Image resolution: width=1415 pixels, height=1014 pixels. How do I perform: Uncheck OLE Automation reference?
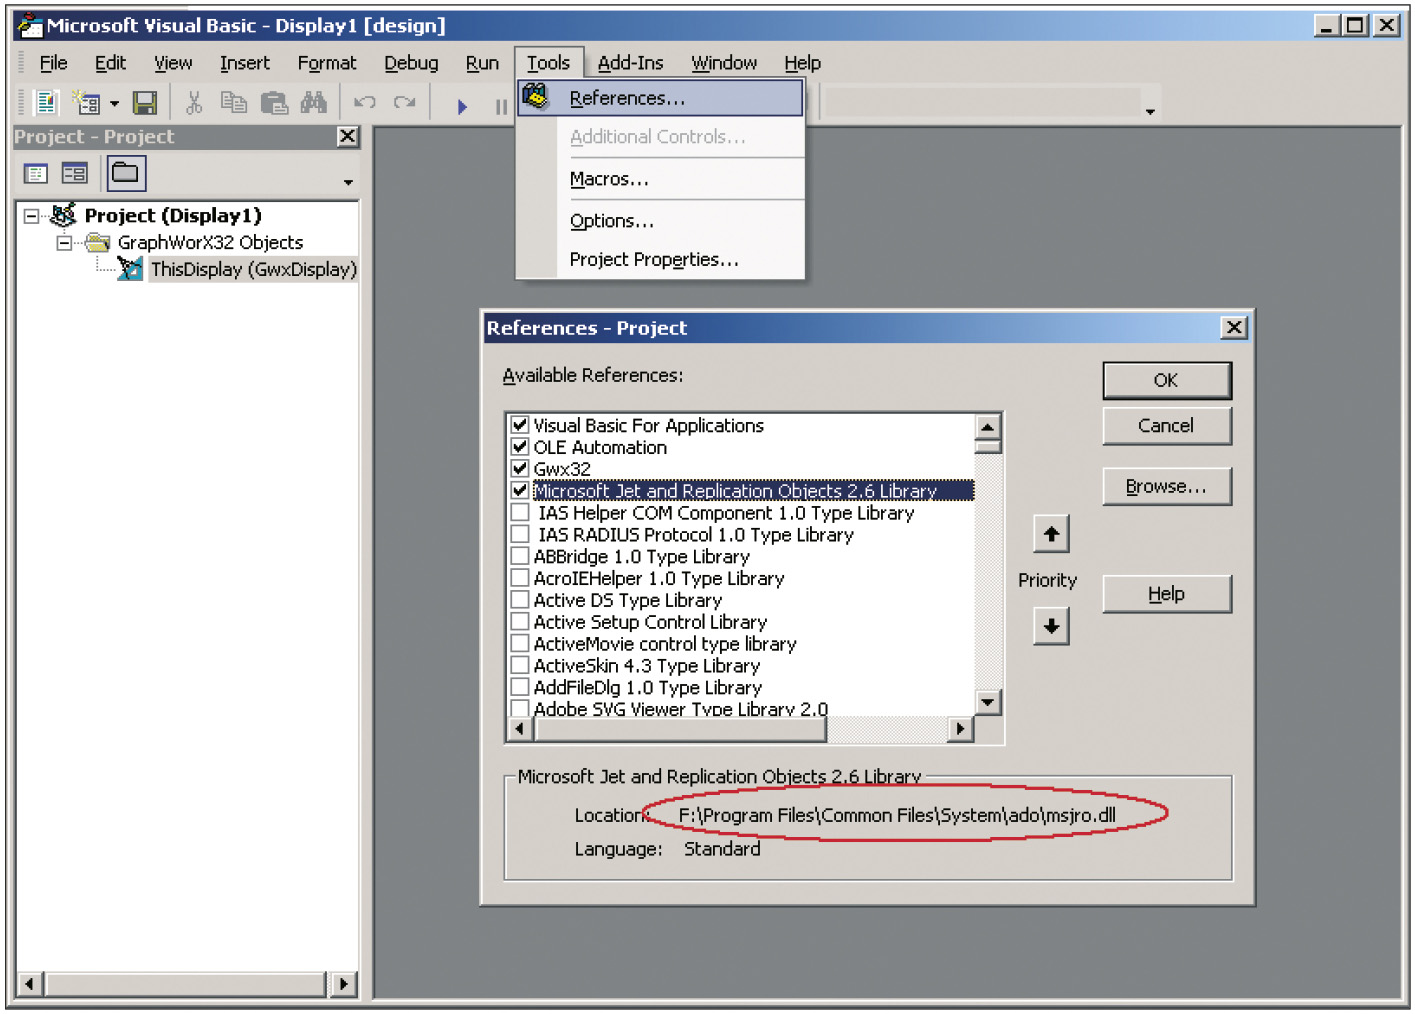(520, 446)
